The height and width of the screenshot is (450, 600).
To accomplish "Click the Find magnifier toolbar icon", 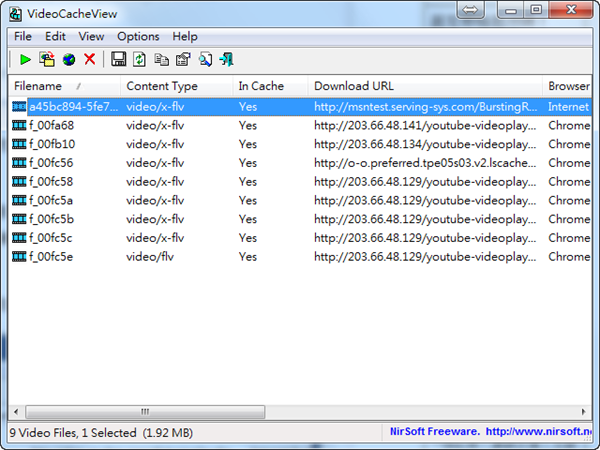I will (x=205, y=60).
